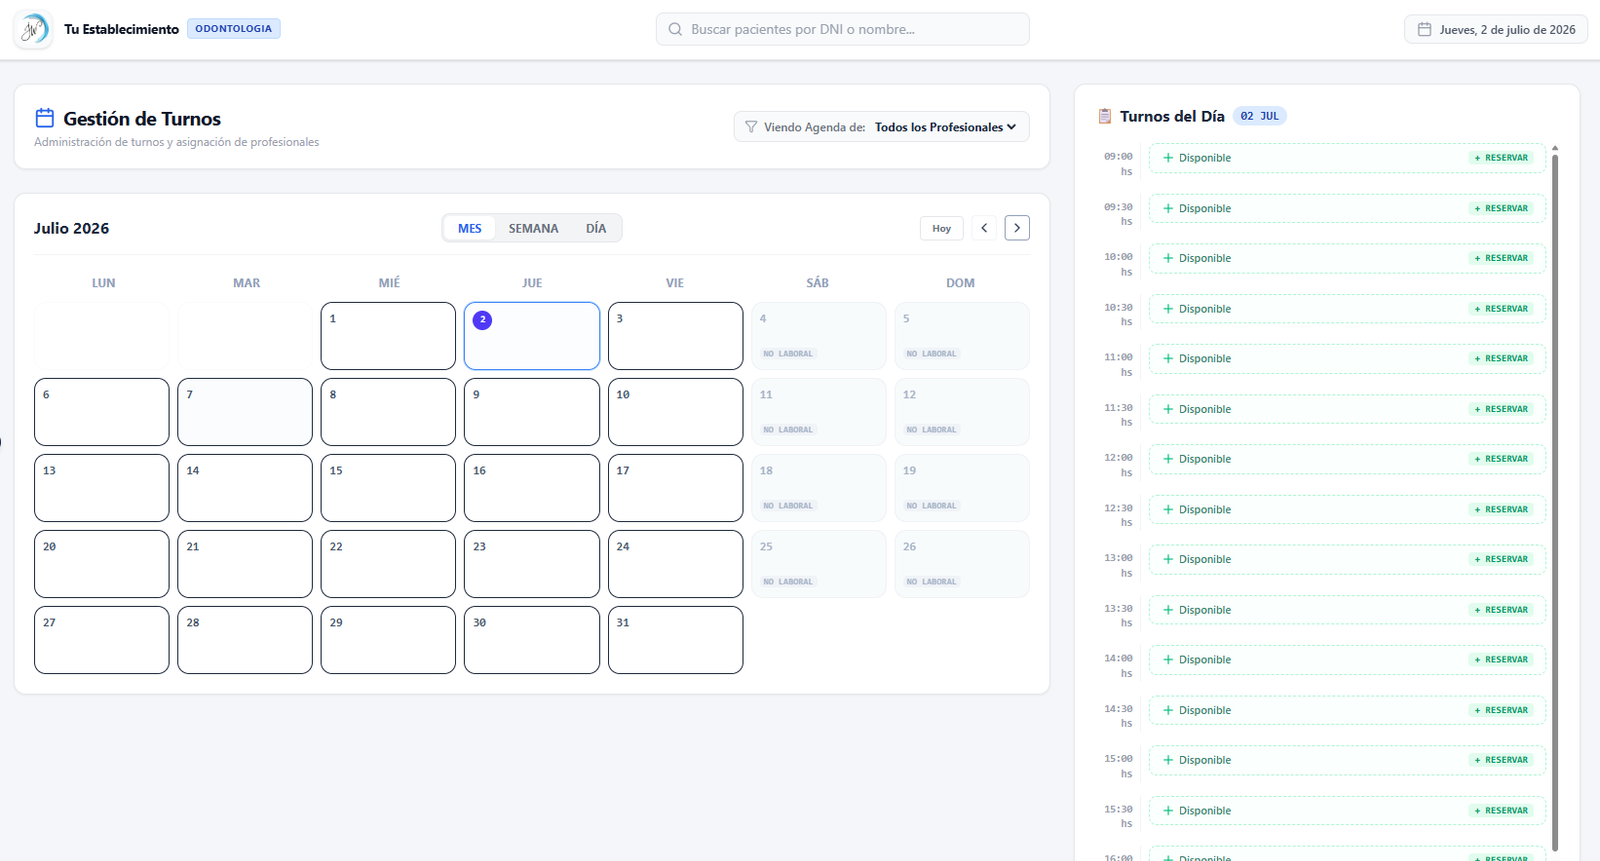Viewport: 1600px width, 861px height.
Task: Click the Tu Establecimiento title
Action: pos(122,29)
